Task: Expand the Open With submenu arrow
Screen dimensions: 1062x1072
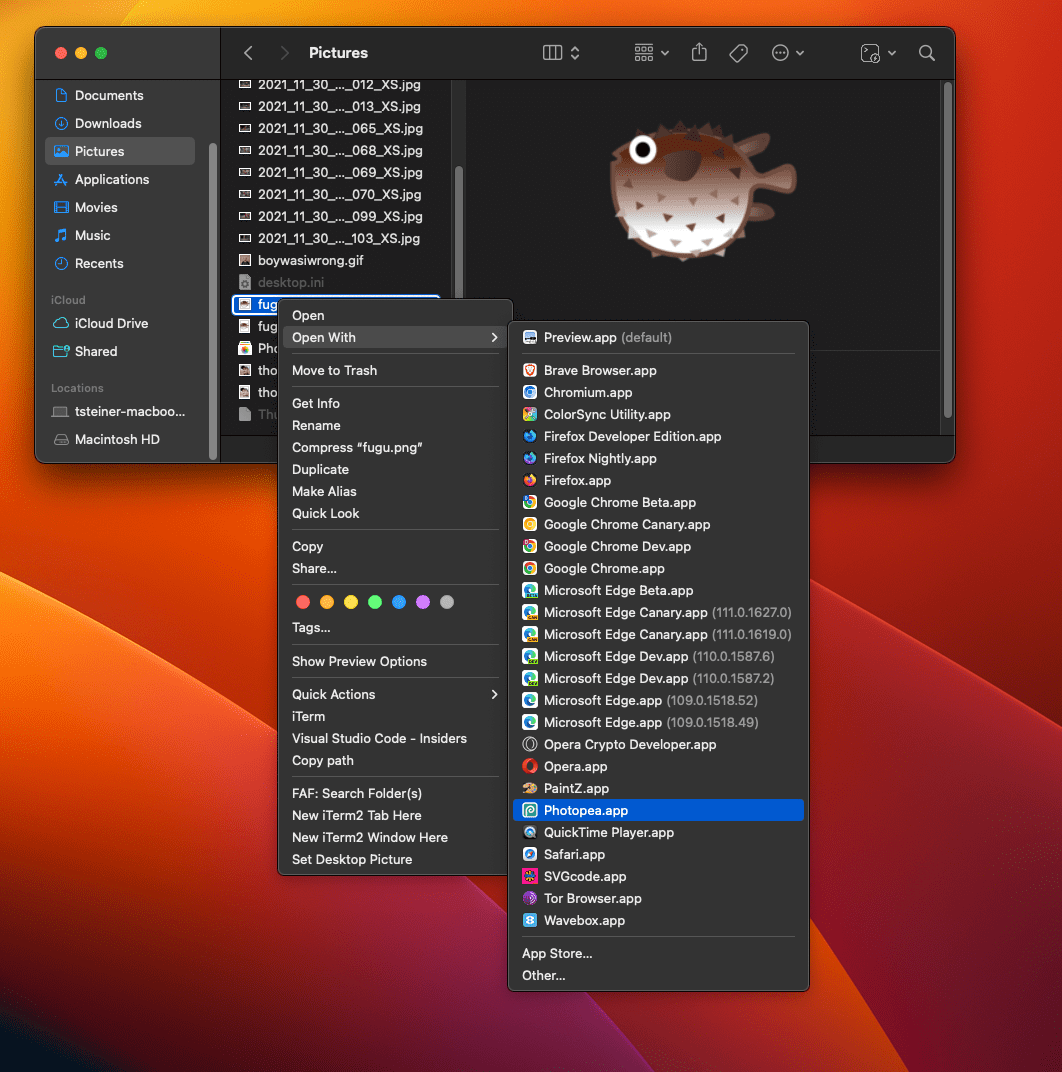Action: click(x=493, y=337)
